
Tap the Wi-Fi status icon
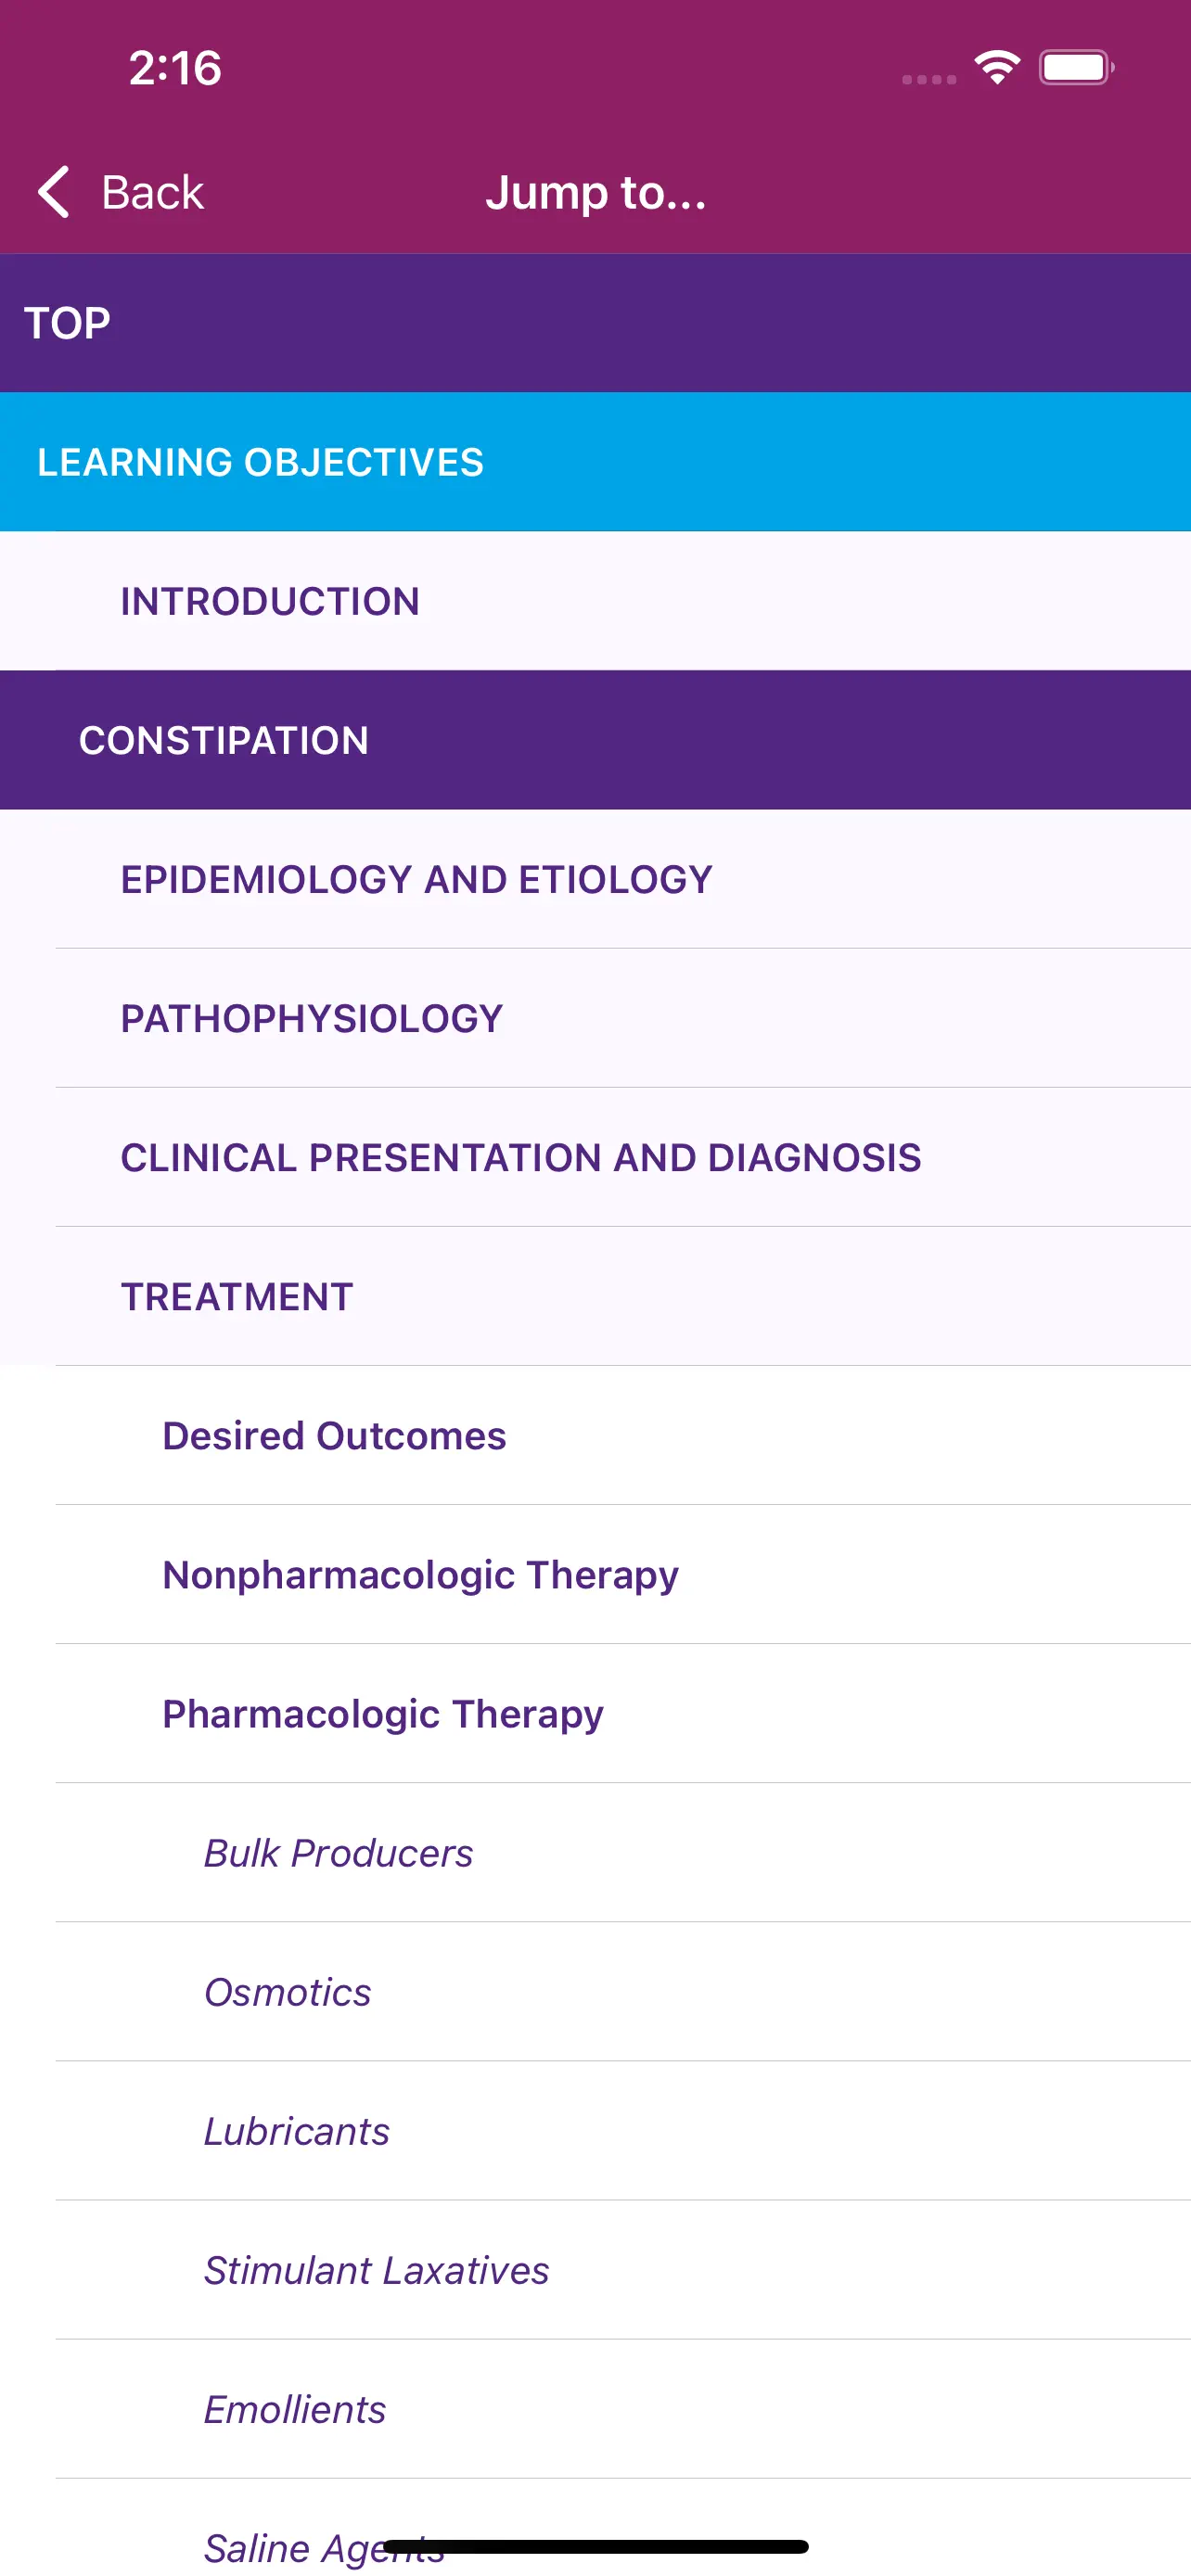(996, 68)
